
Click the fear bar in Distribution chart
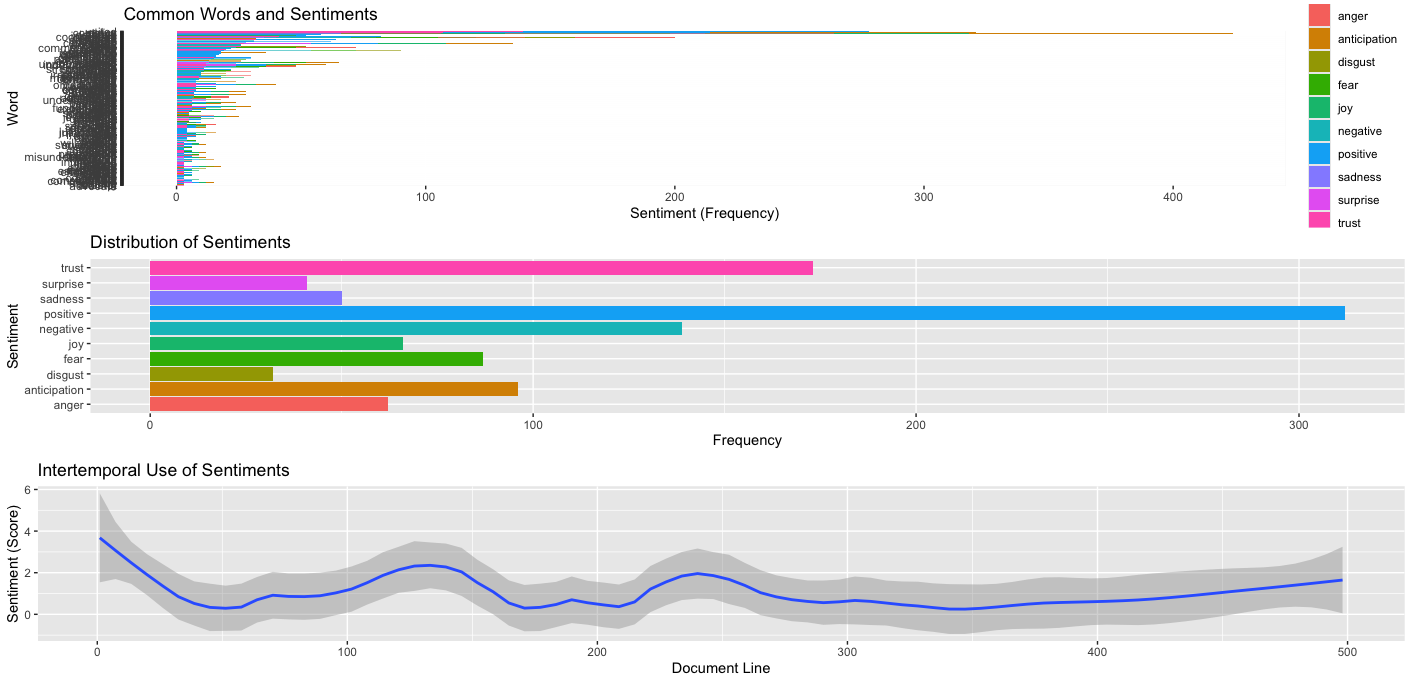(316, 359)
